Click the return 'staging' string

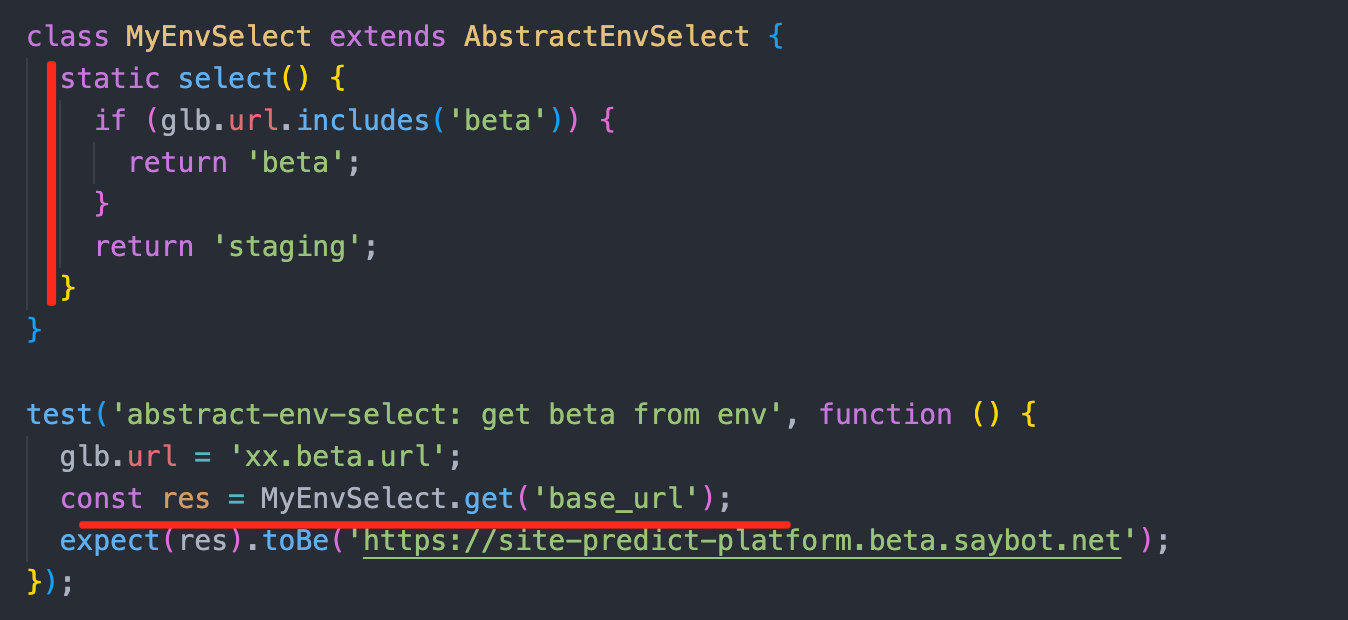tap(286, 246)
